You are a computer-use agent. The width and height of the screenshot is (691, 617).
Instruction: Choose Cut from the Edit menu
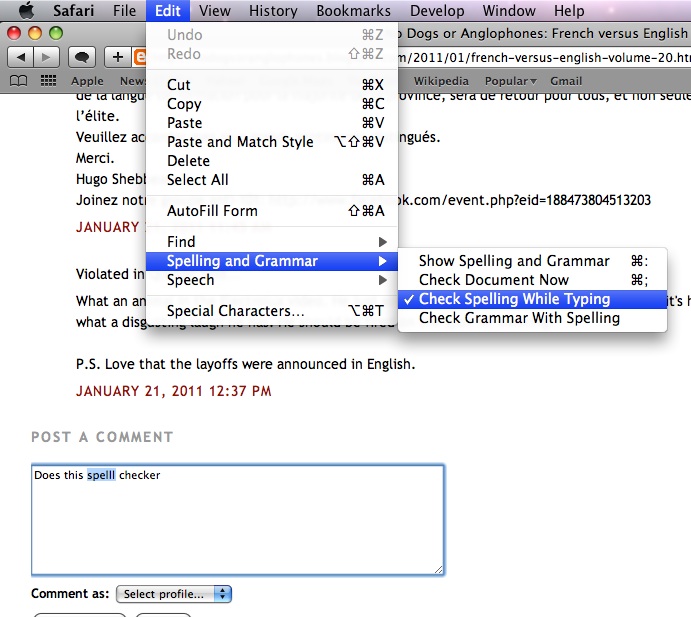click(x=272, y=85)
